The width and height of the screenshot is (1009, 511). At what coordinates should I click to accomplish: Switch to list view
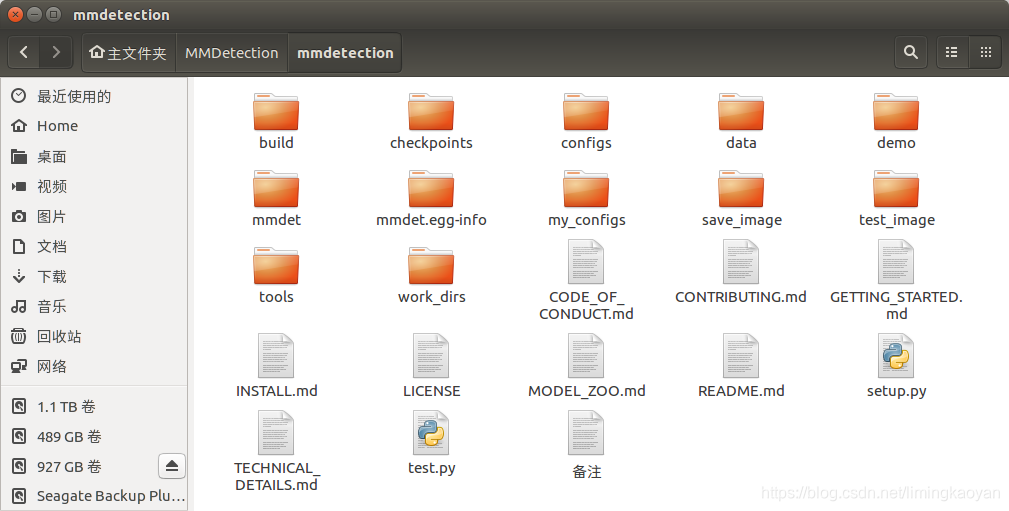(x=952, y=52)
